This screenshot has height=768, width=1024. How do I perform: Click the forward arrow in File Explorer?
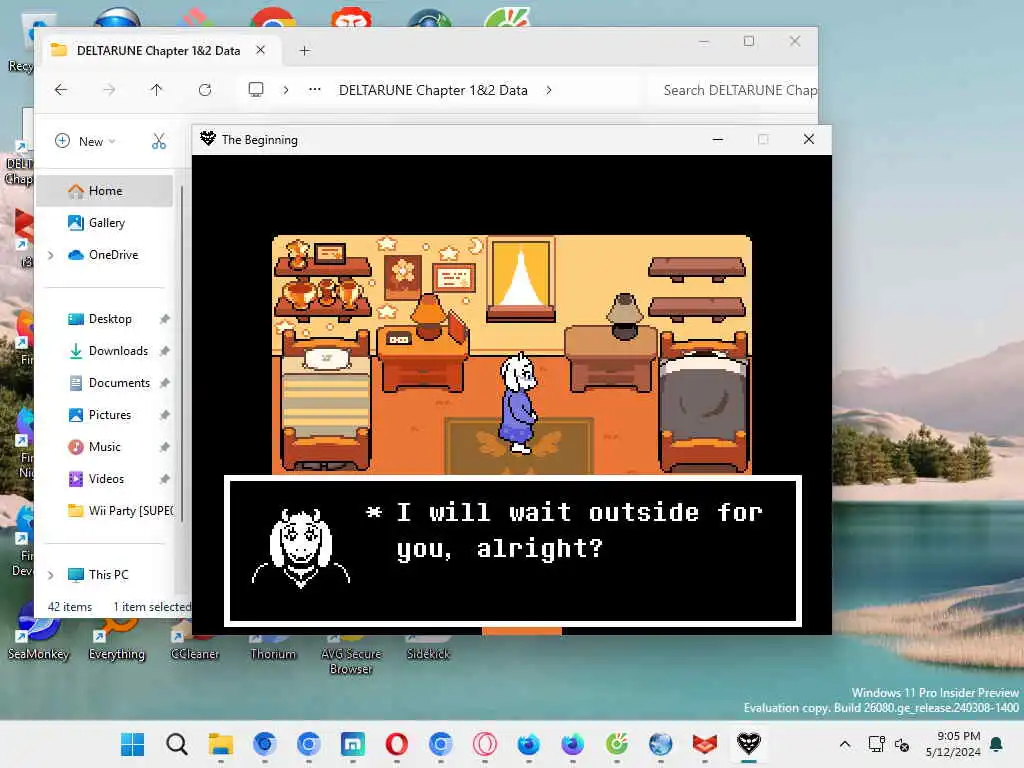click(109, 90)
